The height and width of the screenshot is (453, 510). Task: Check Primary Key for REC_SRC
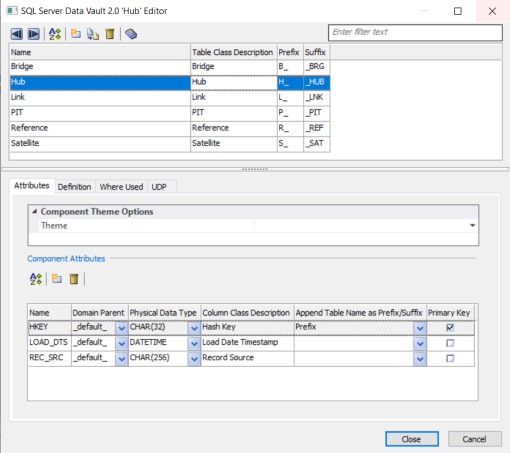(x=450, y=358)
